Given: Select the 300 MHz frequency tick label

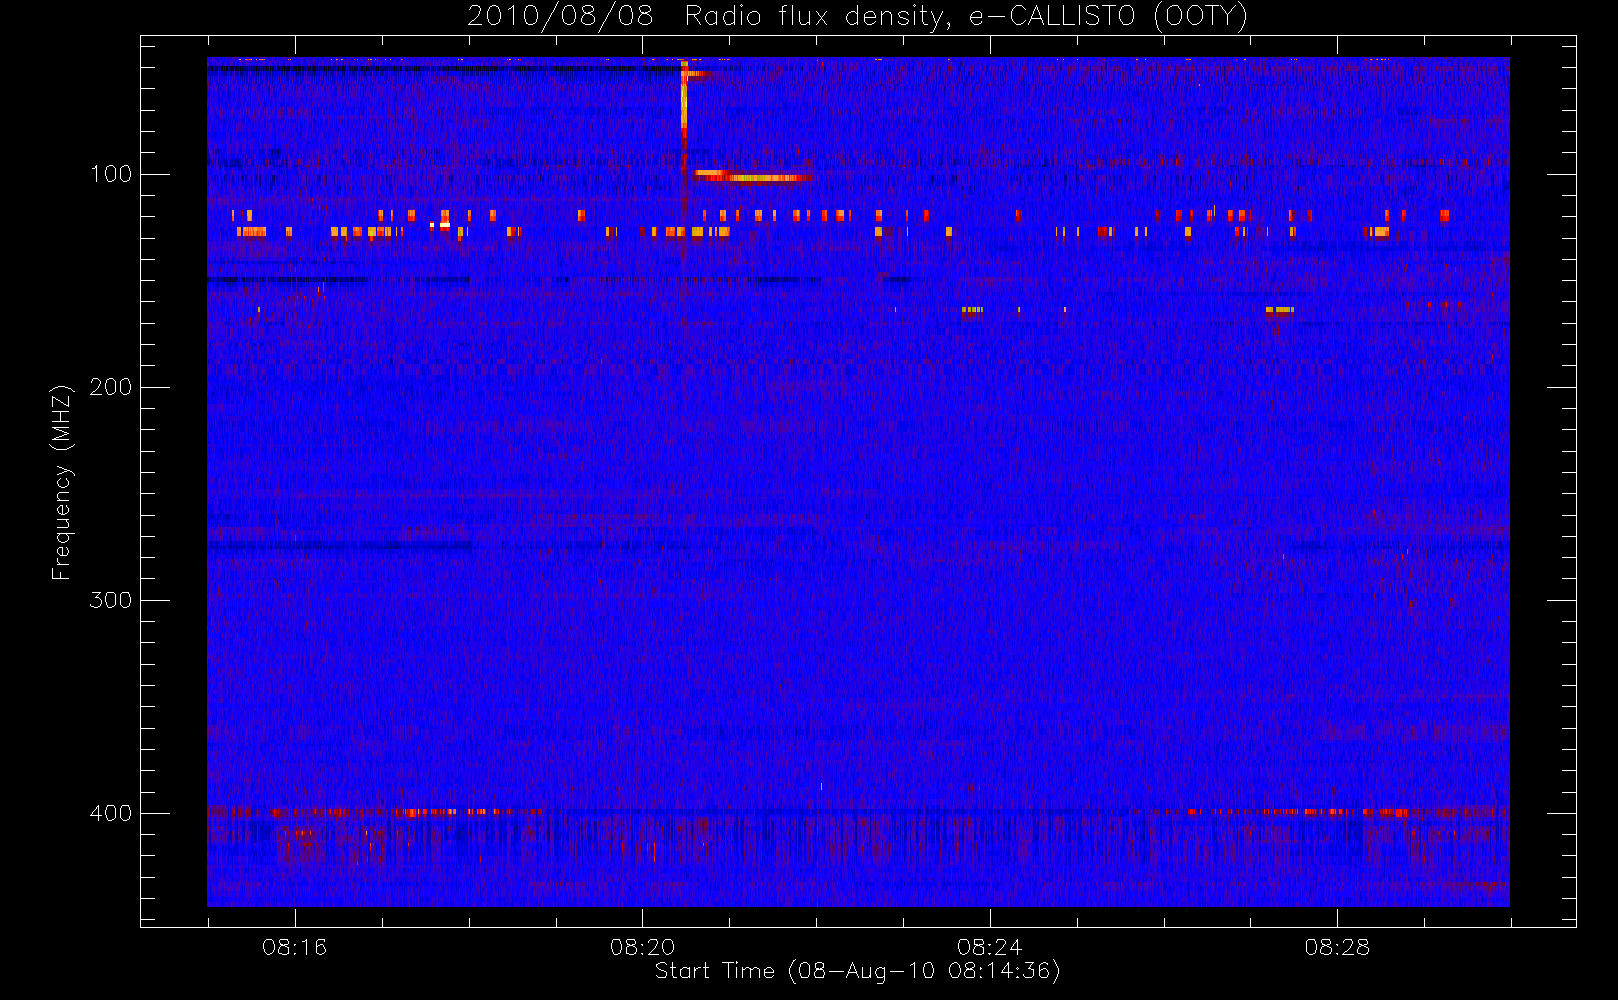Looking at the screenshot, I should click(x=110, y=600).
